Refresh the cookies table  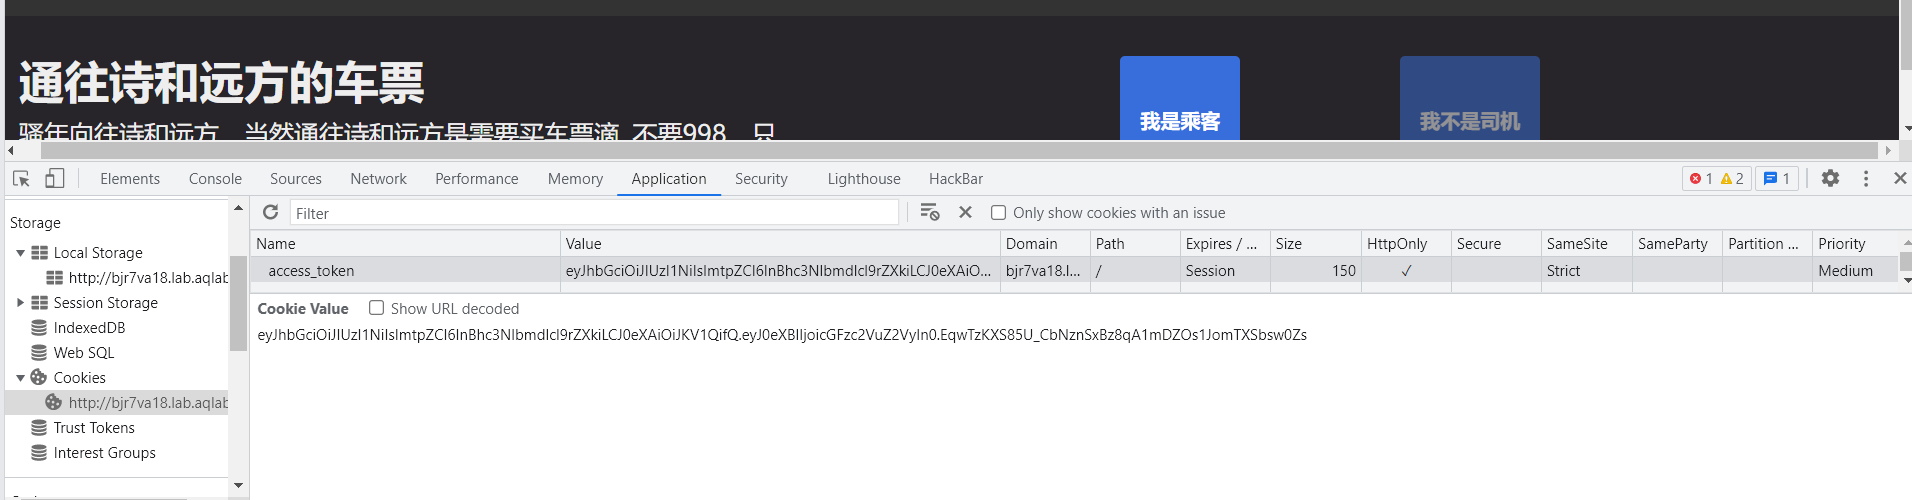270,212
